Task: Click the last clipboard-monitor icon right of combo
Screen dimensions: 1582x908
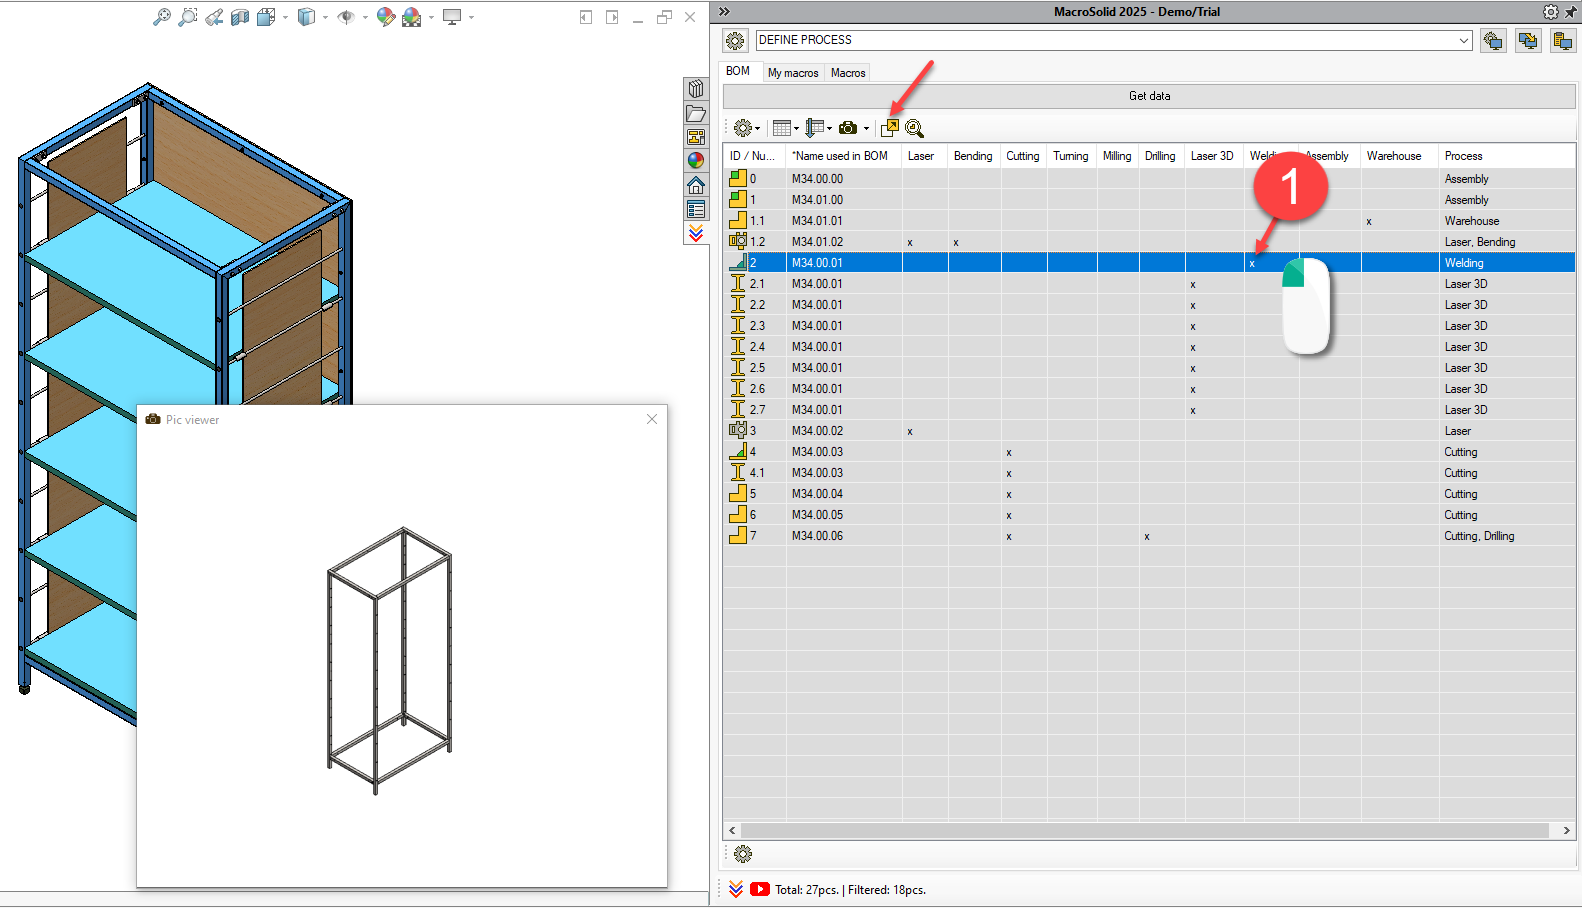Action: coord(1562,40)
